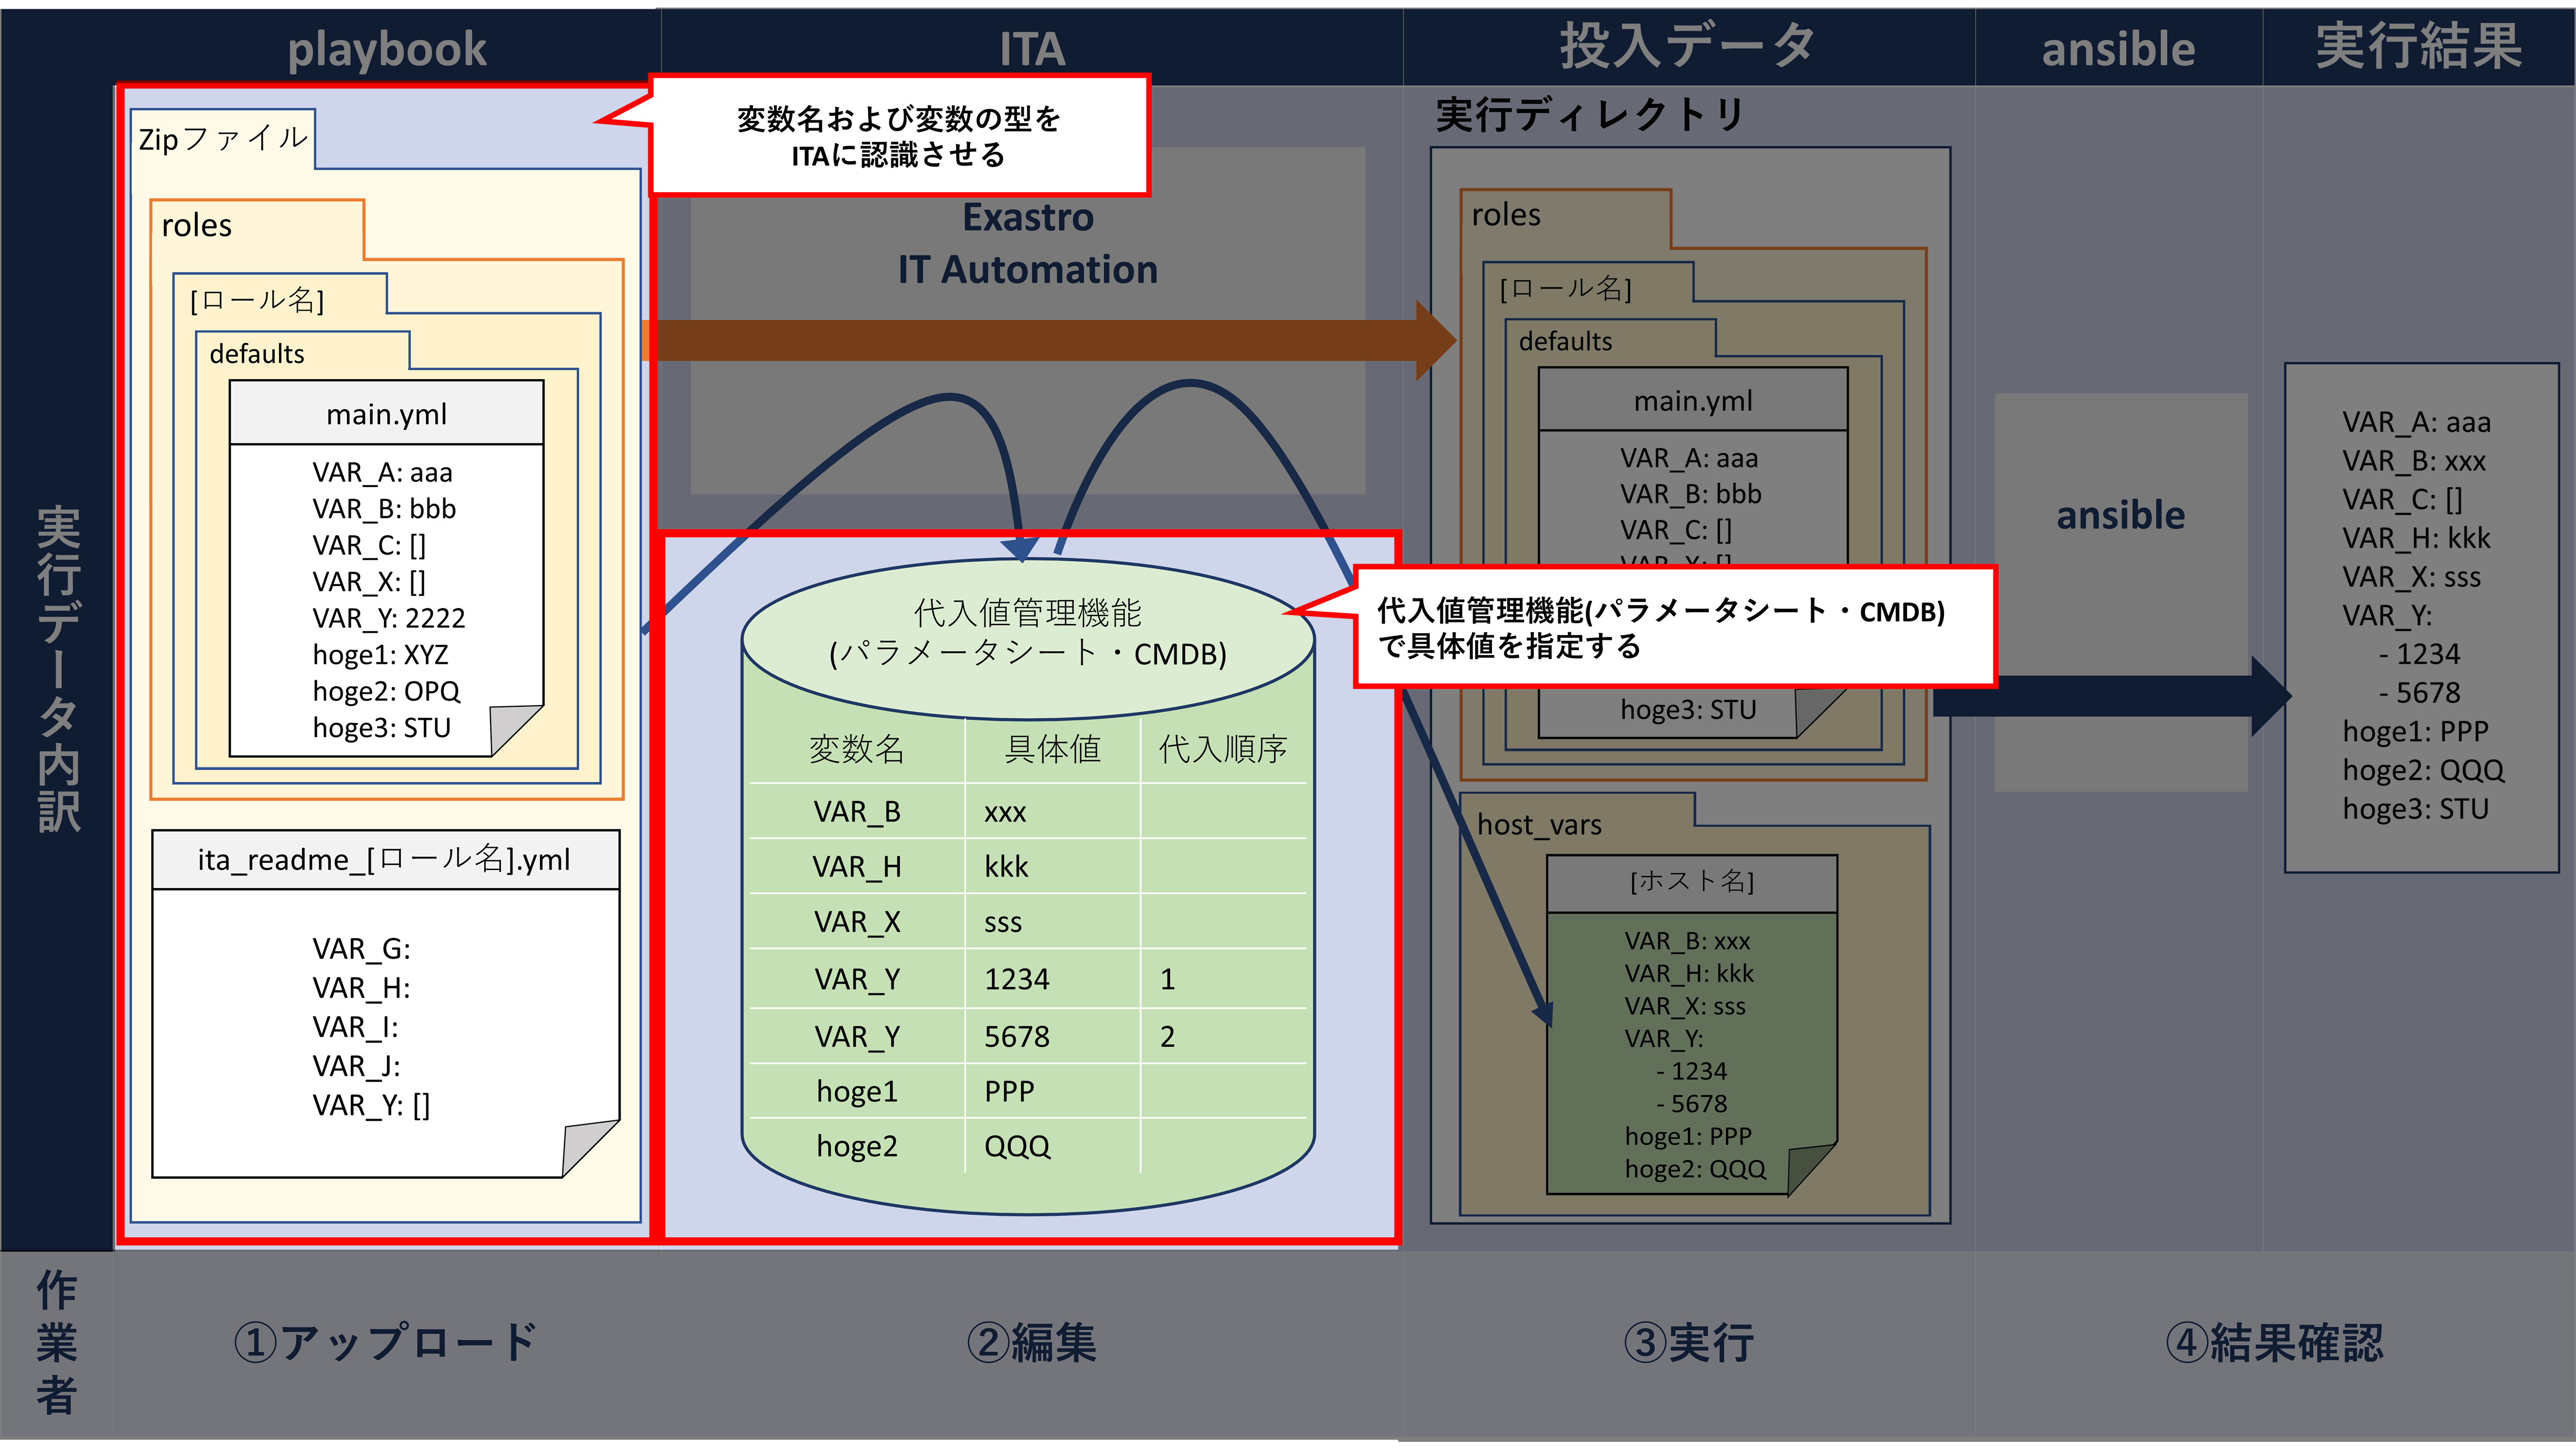Click 'hoge2: OPQ' in playbook main.yml
2576x1450 pixels.
tap(386, 691)
